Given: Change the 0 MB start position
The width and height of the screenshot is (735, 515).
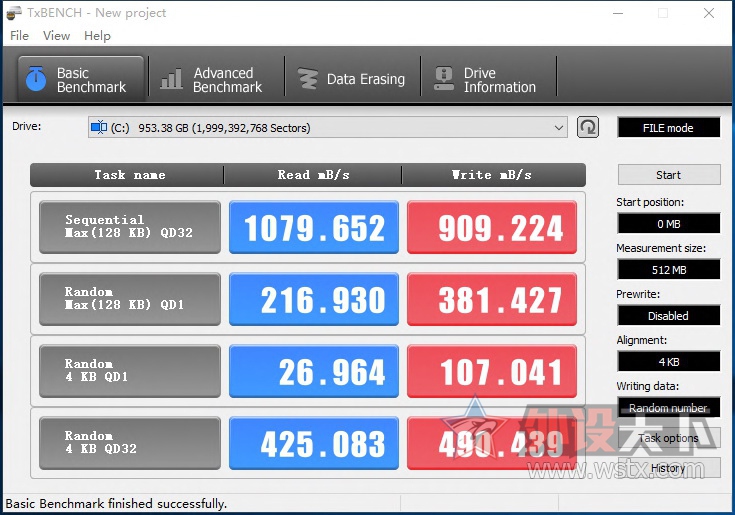Looking at the screenshot, I should coord(669,224).
